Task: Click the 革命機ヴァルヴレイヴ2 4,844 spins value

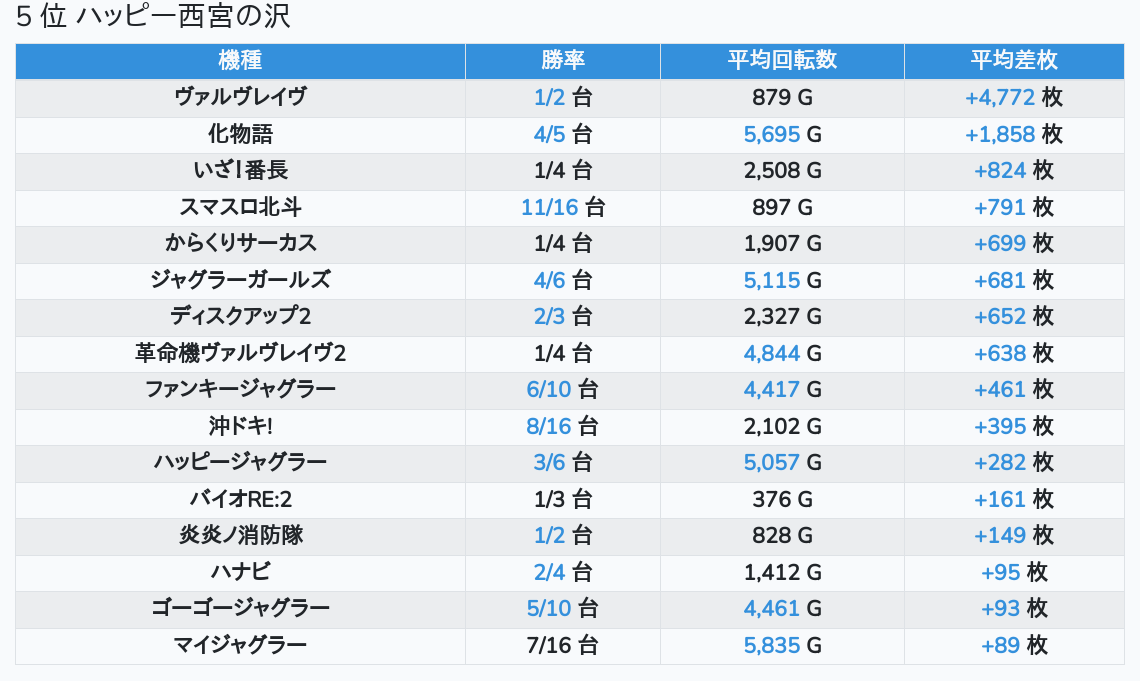Action: [772, 353]
